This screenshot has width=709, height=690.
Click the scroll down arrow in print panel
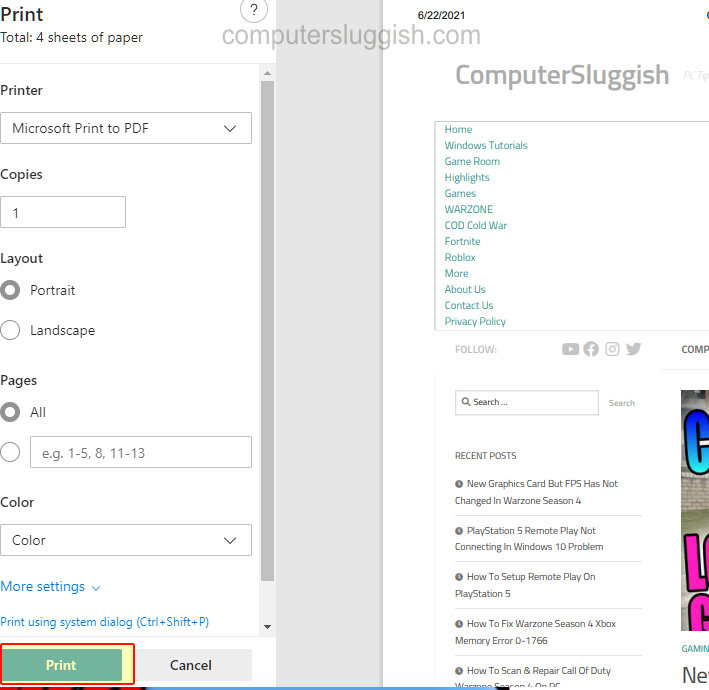point(267,627)
